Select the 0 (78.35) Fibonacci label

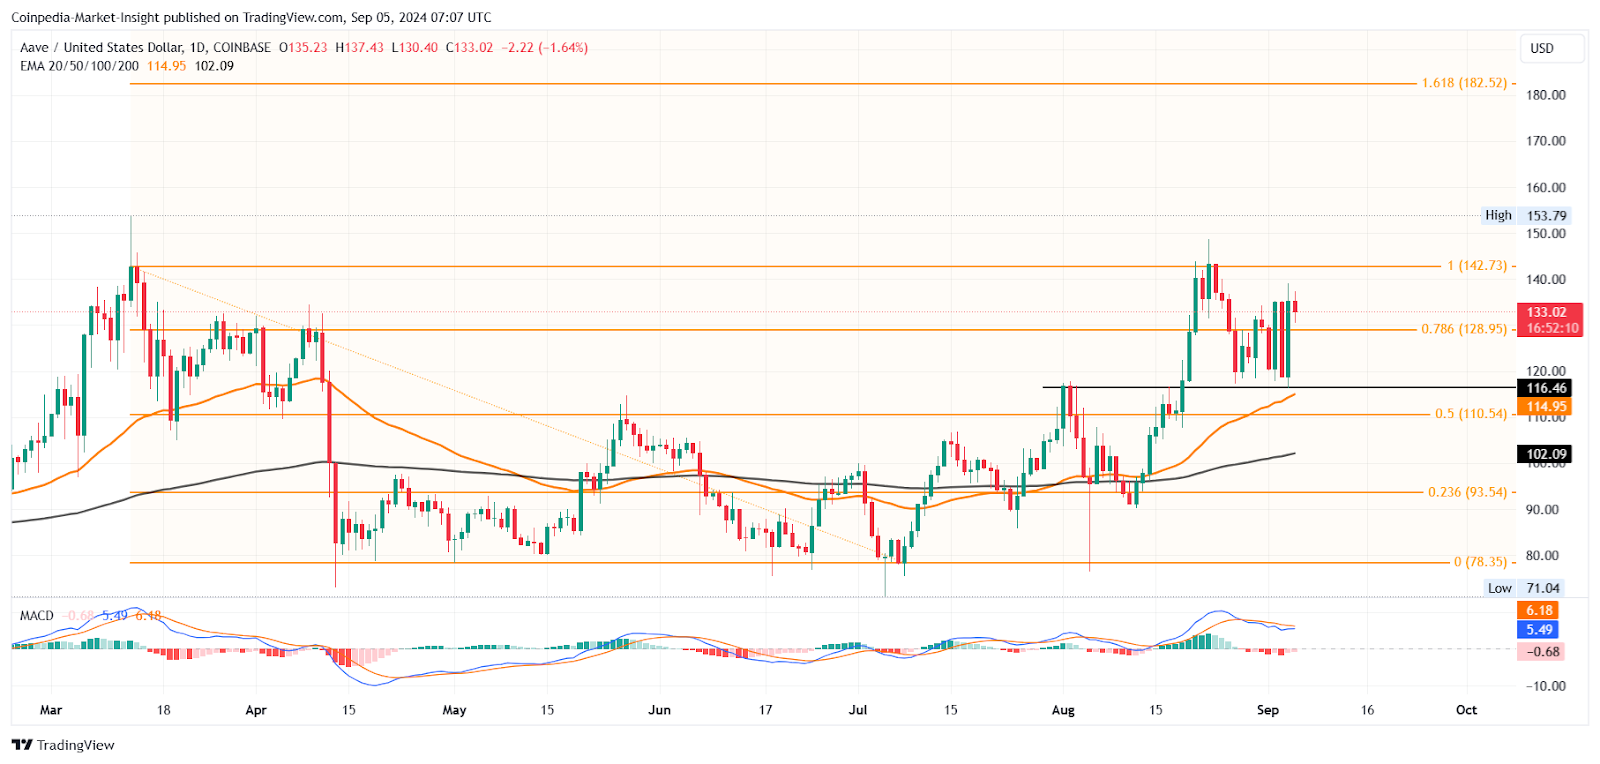pos(1480,562)
